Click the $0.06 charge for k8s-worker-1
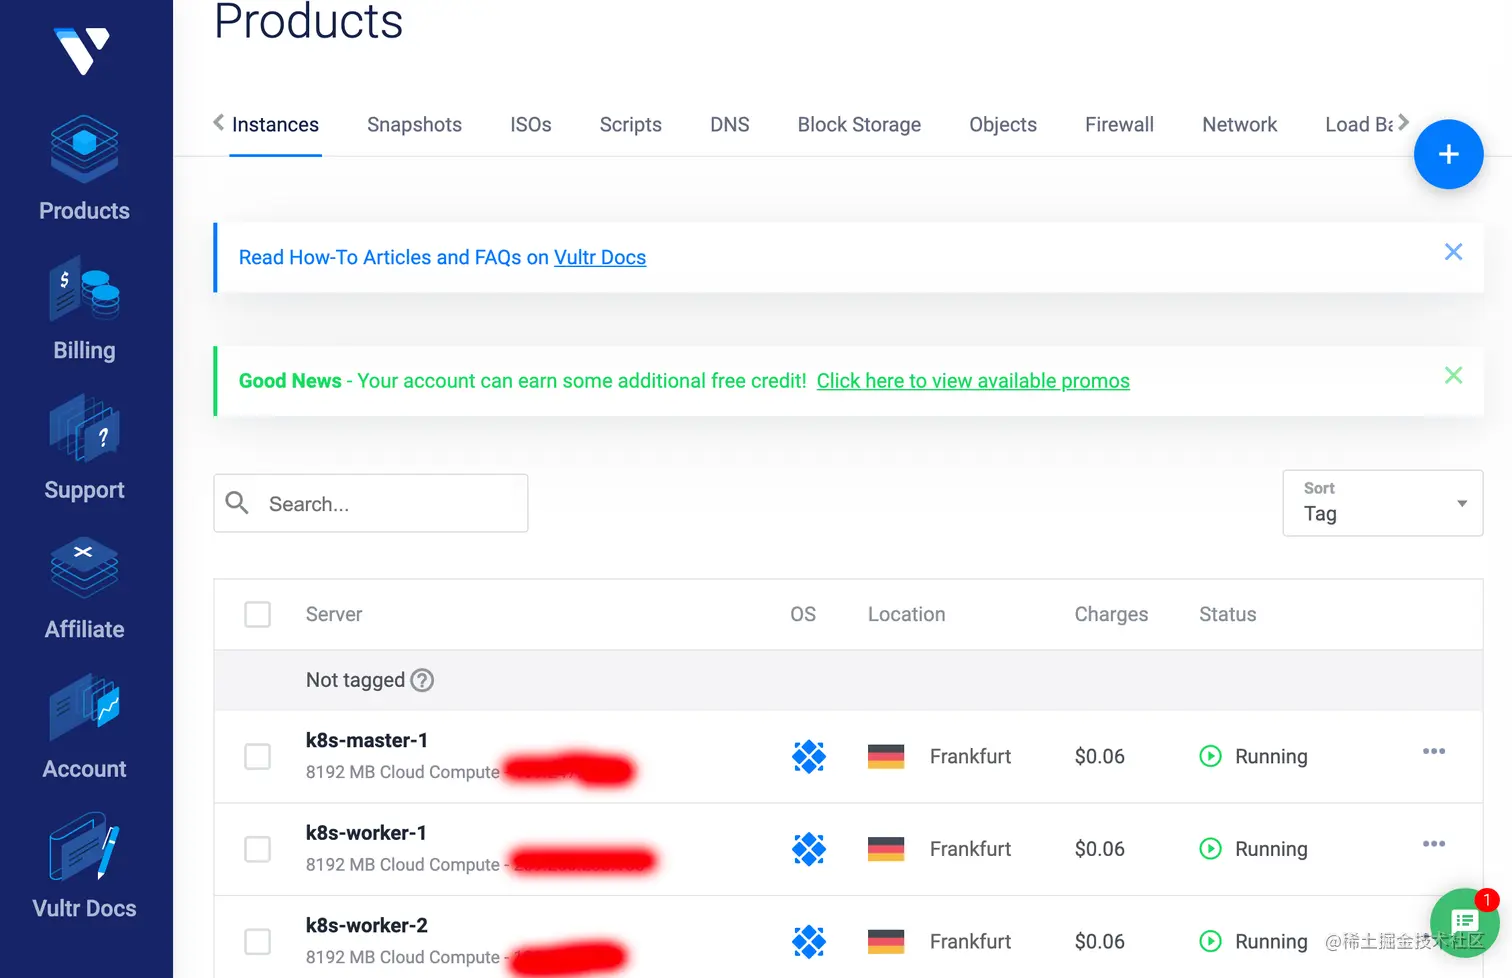The width and height of the screenshot is (1512, 978). pyautogui.click(x=1100, y=849)
